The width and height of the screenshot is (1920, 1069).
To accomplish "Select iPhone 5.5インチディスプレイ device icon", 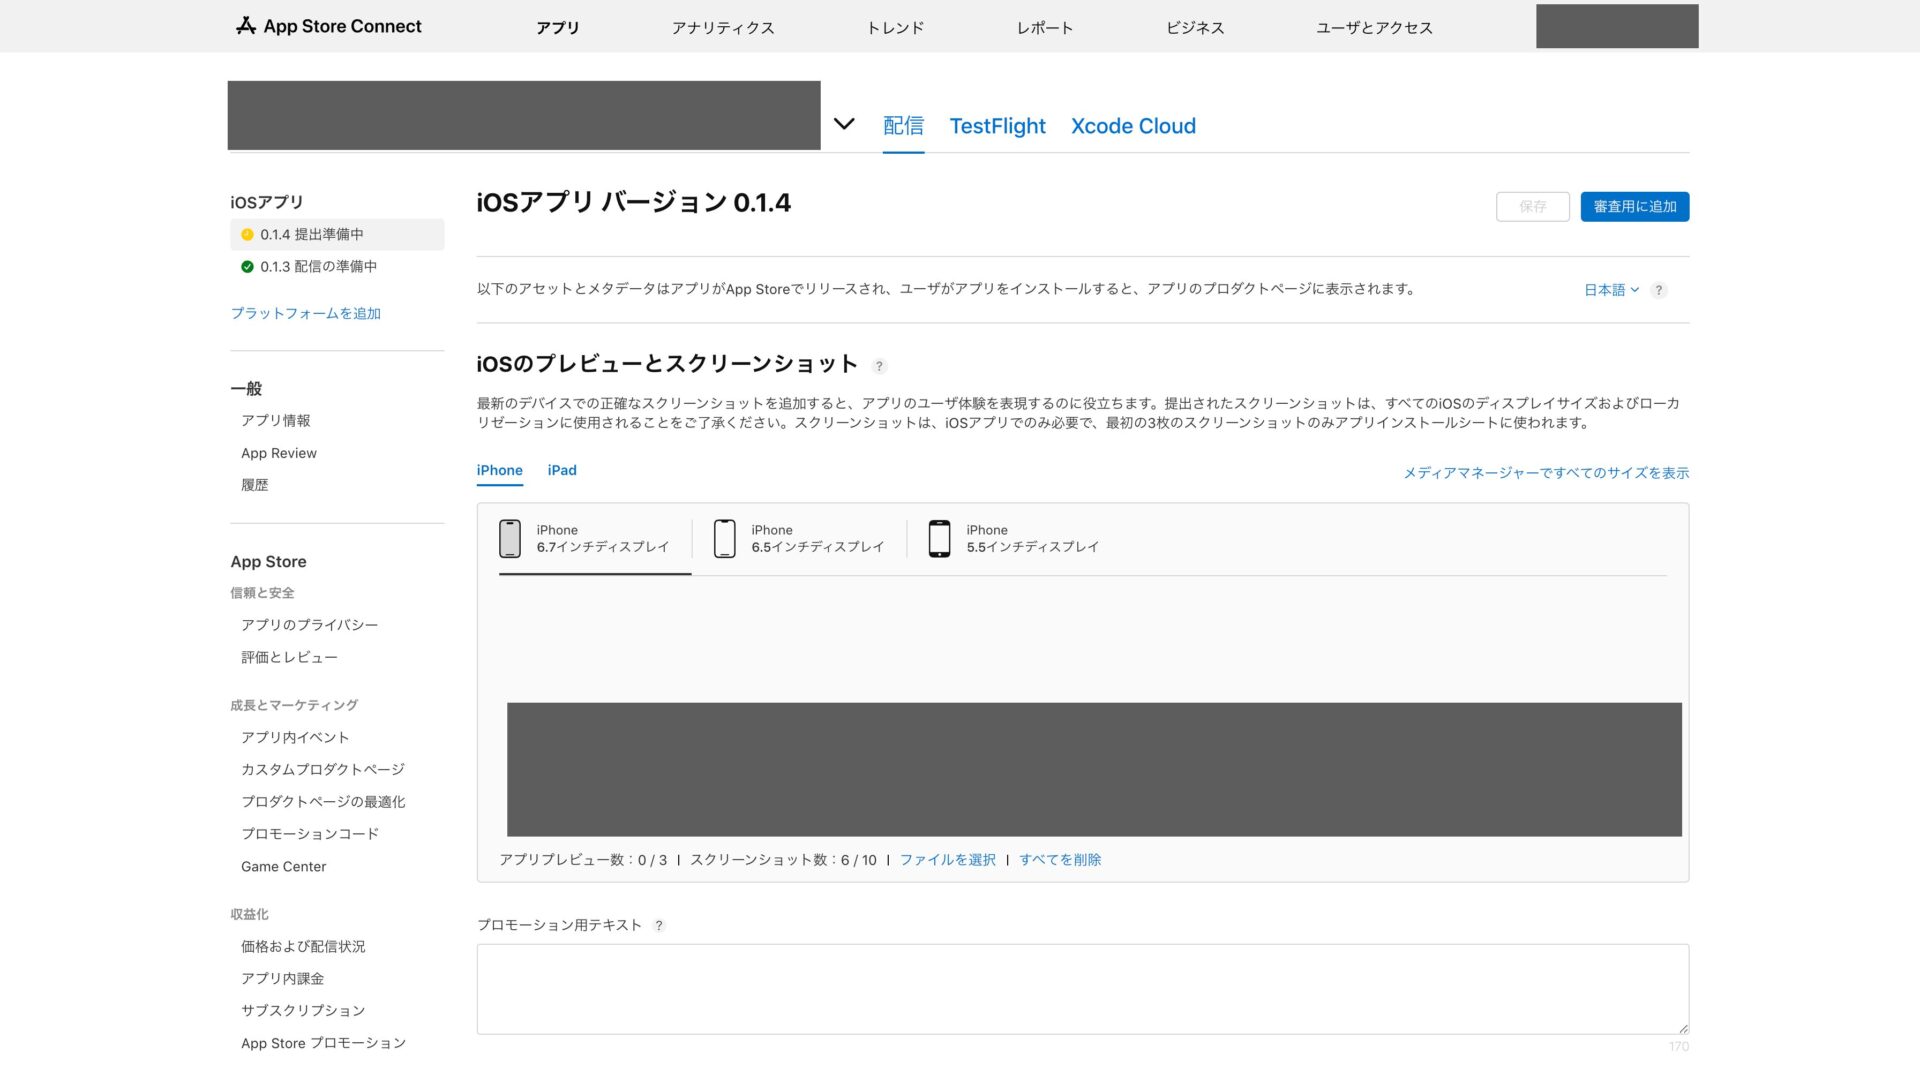I will 940,539.
